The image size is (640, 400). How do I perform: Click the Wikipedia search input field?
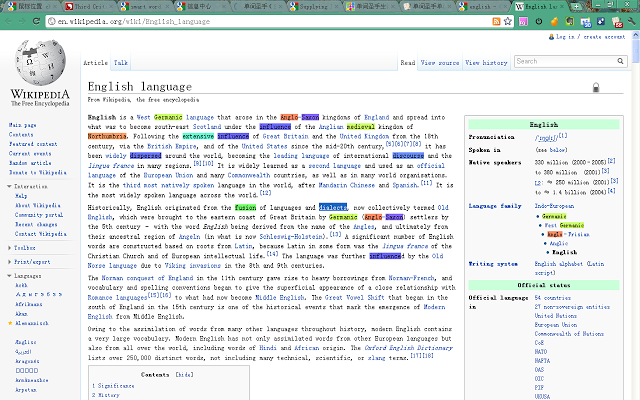(565, 61)
